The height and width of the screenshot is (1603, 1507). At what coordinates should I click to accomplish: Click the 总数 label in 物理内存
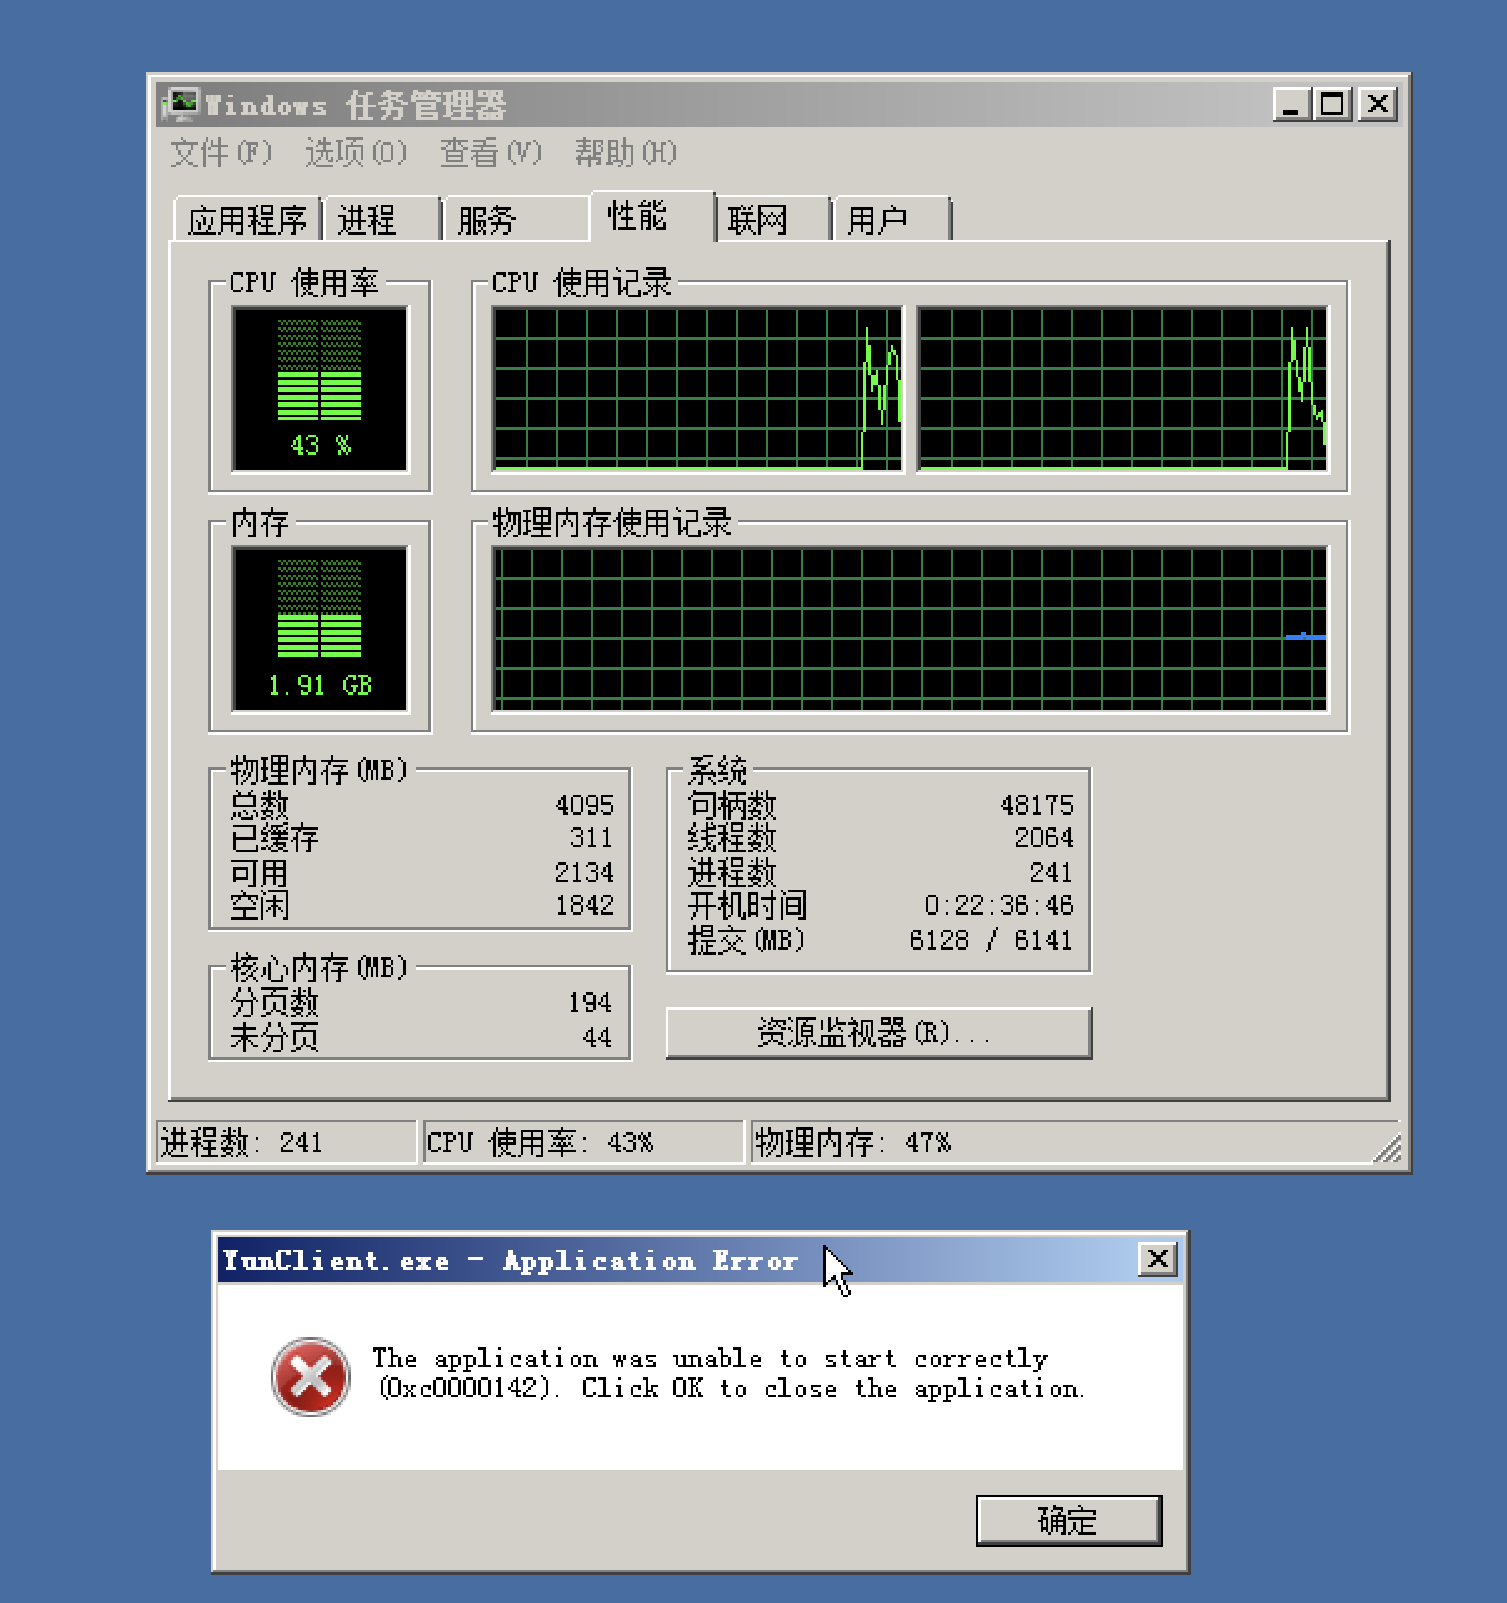coord(259,805)
